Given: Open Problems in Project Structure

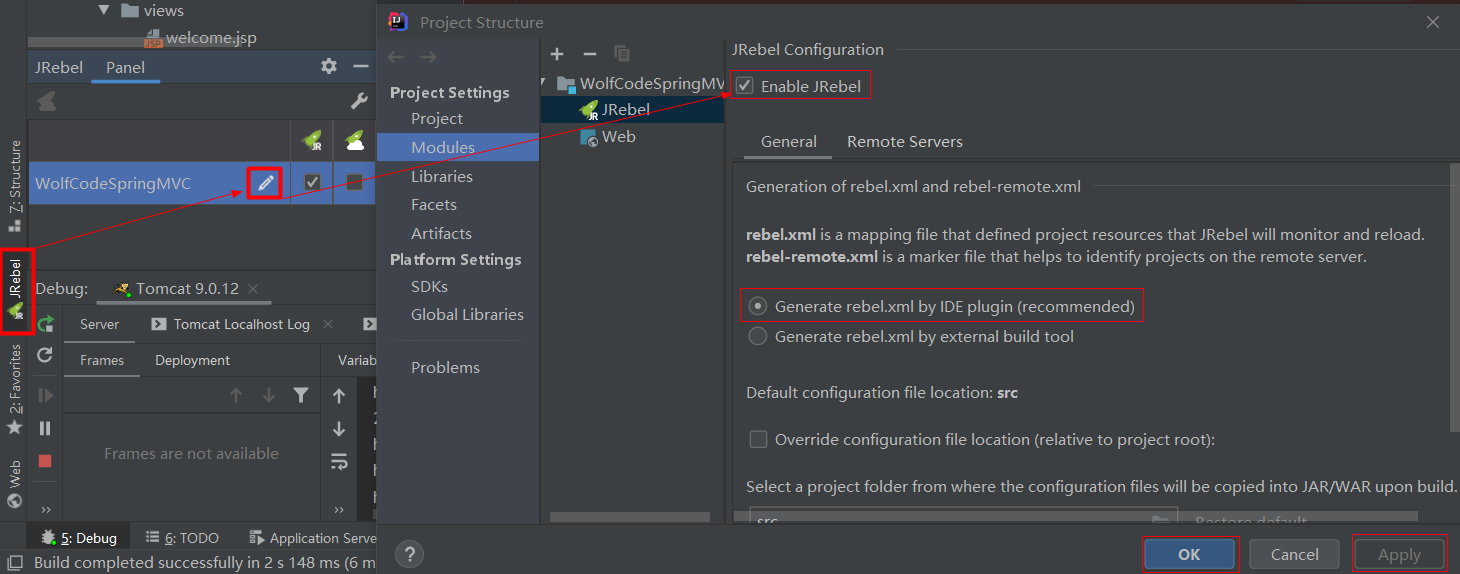Looking at the screenshot, I should [445, 367].
